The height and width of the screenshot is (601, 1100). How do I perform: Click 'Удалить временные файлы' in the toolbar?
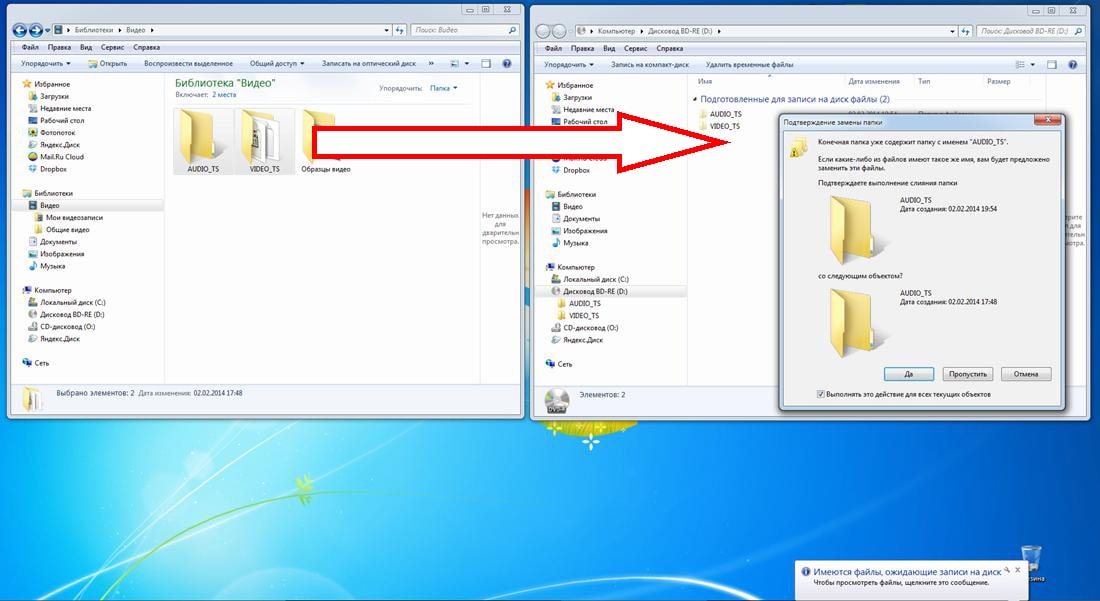click(x=749, y=65)
